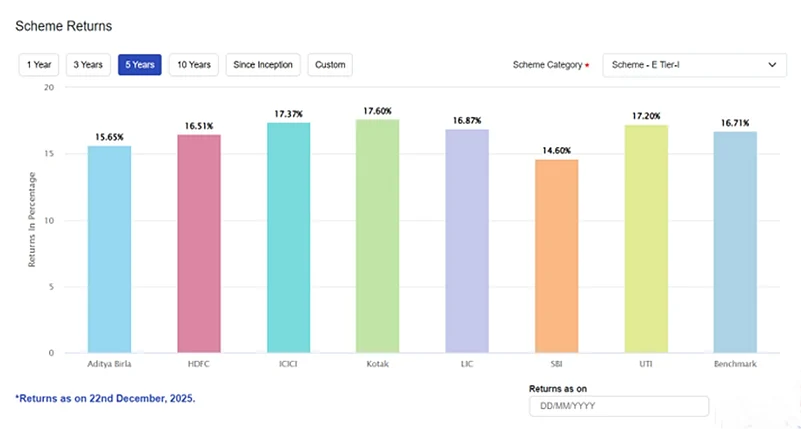Select the 1 Year period button
The width and height of the screenshot is (801, 429).
(39, 65)
